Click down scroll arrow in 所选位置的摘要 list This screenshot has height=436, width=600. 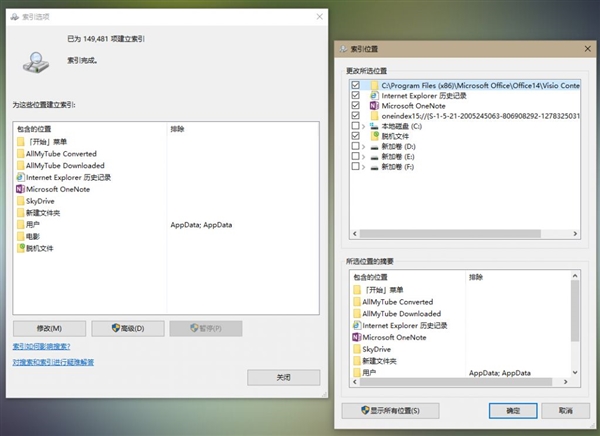pyautogui.click(x=575, y=372)
